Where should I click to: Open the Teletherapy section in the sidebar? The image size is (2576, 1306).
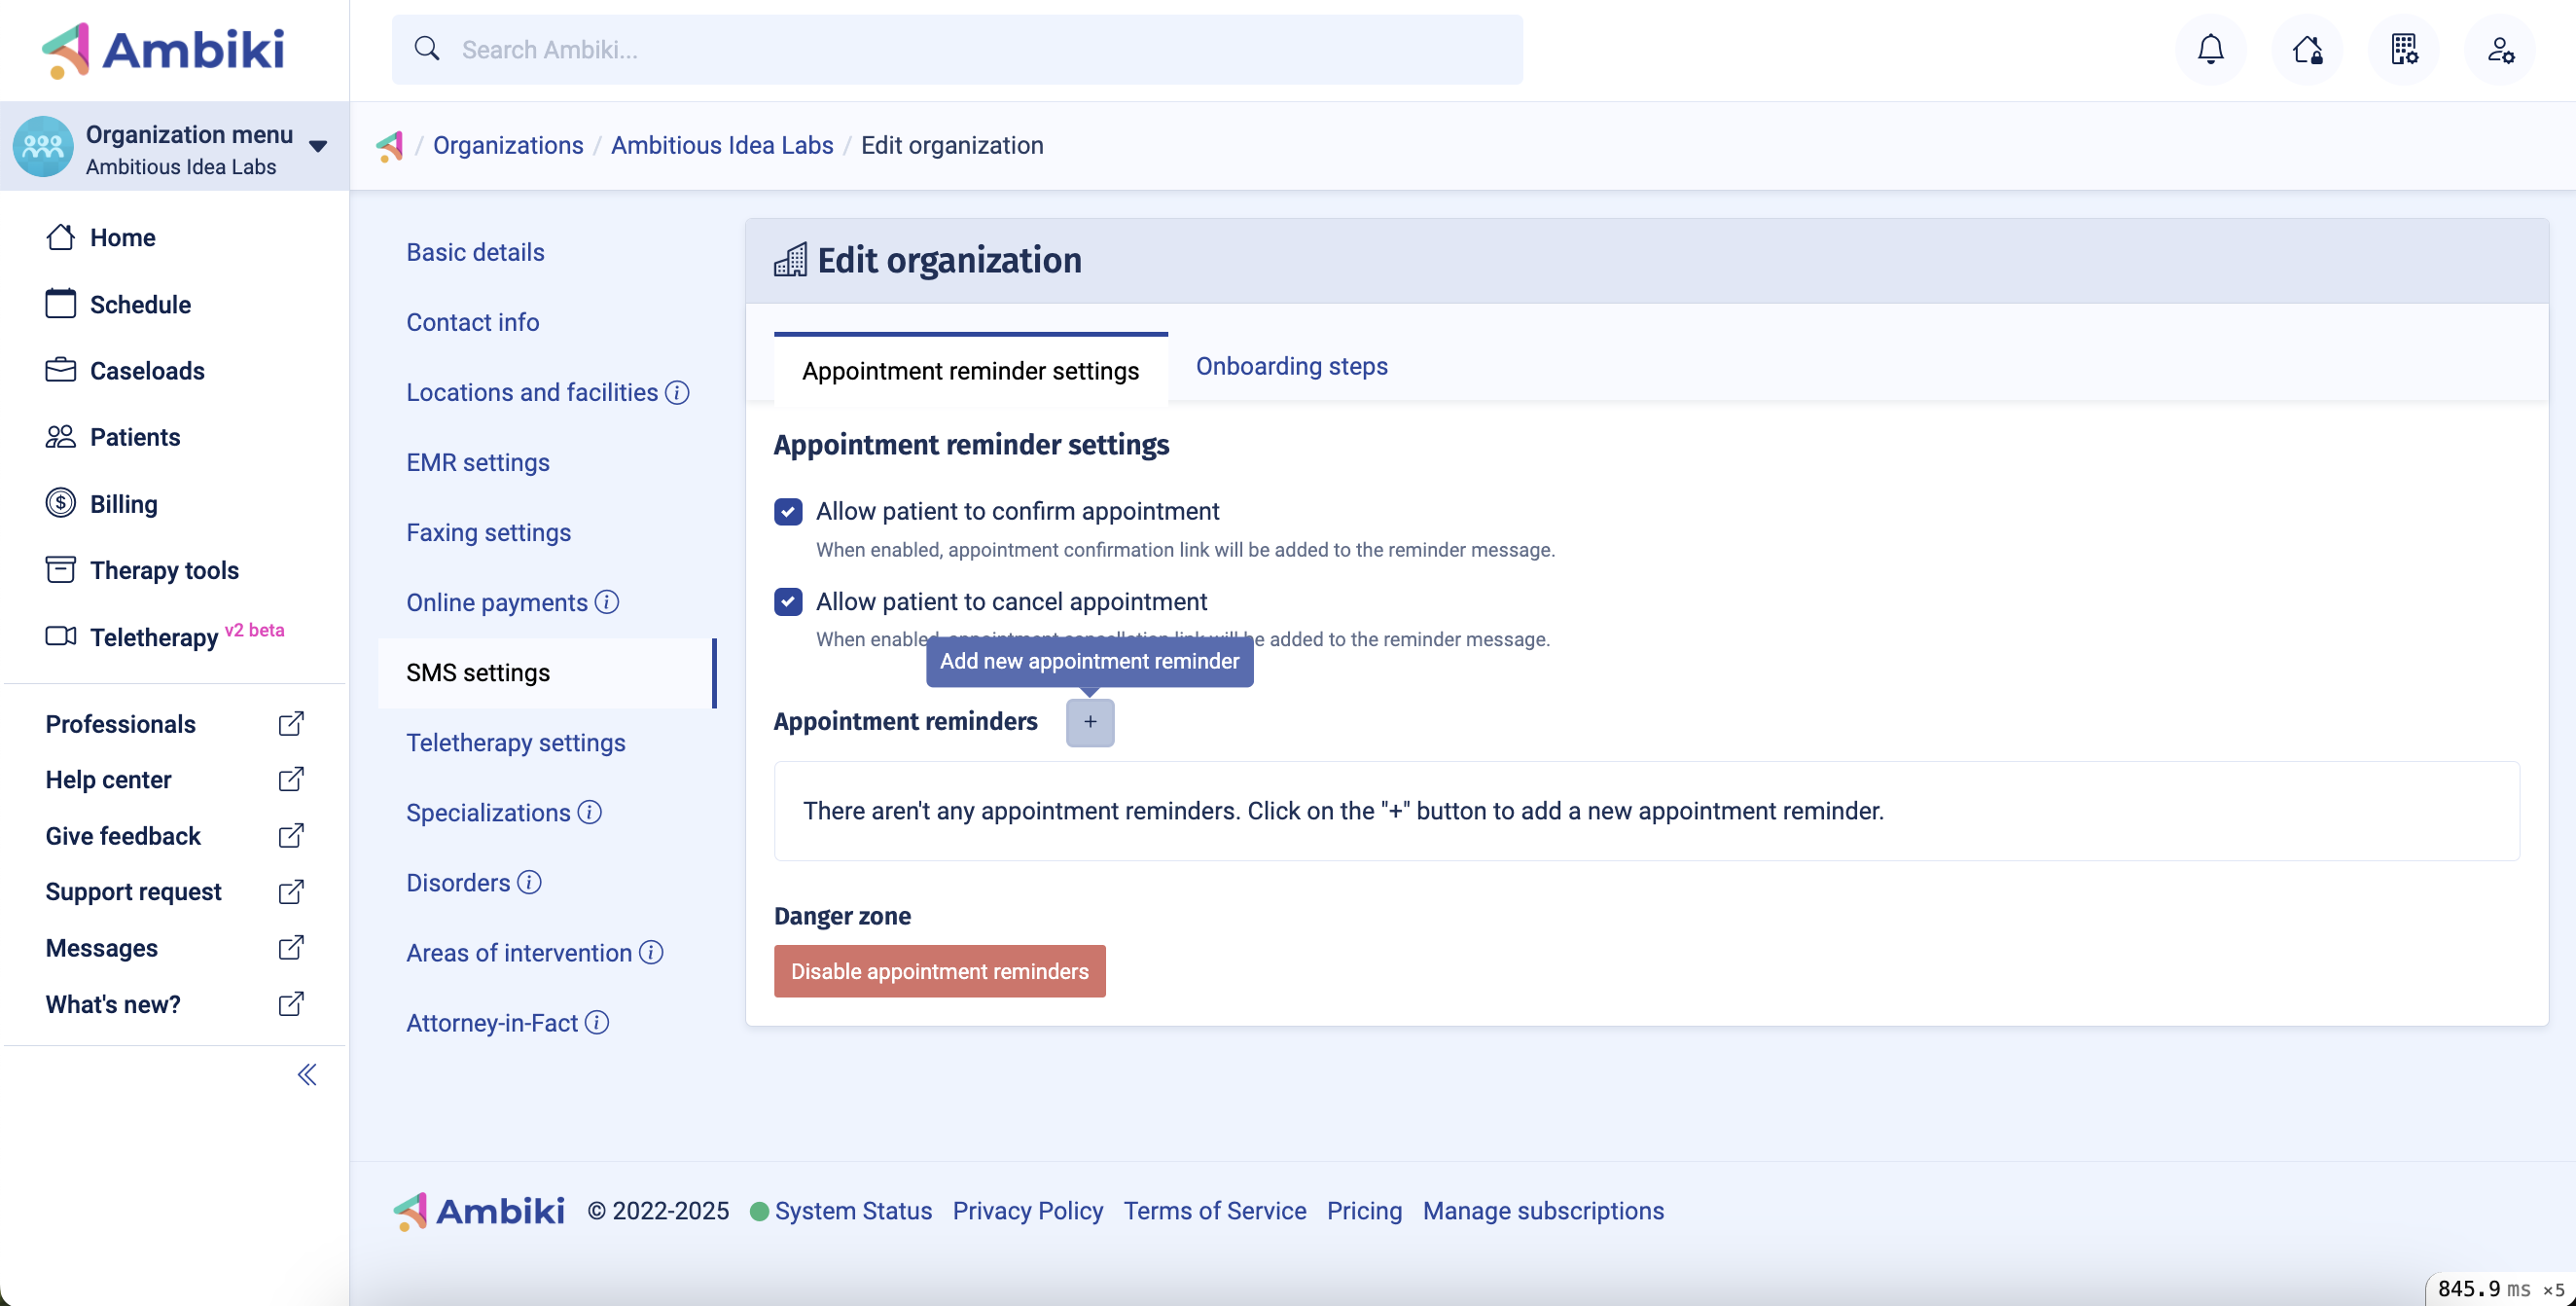pyautogui.click(x=155, y=637)
